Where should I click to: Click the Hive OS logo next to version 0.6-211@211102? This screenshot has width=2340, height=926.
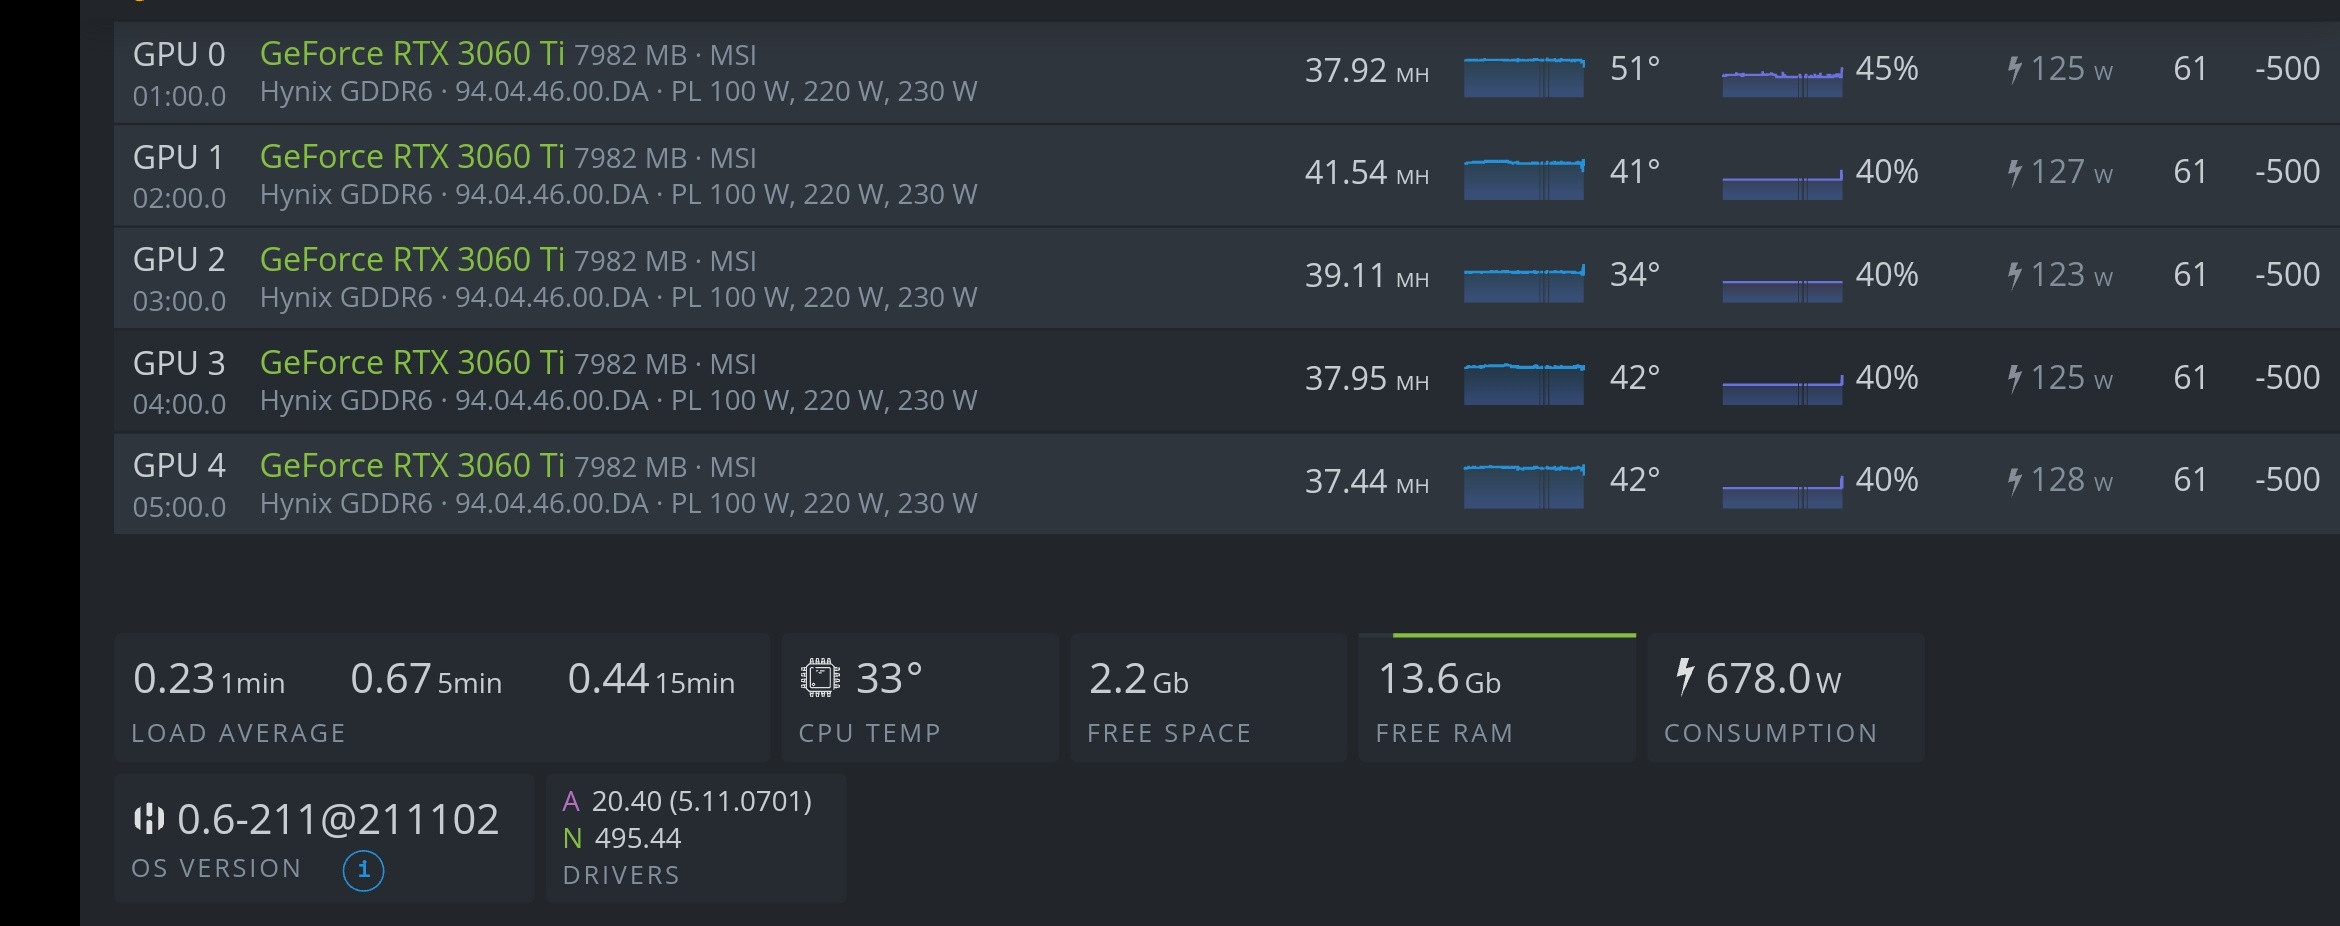(148, 818)
